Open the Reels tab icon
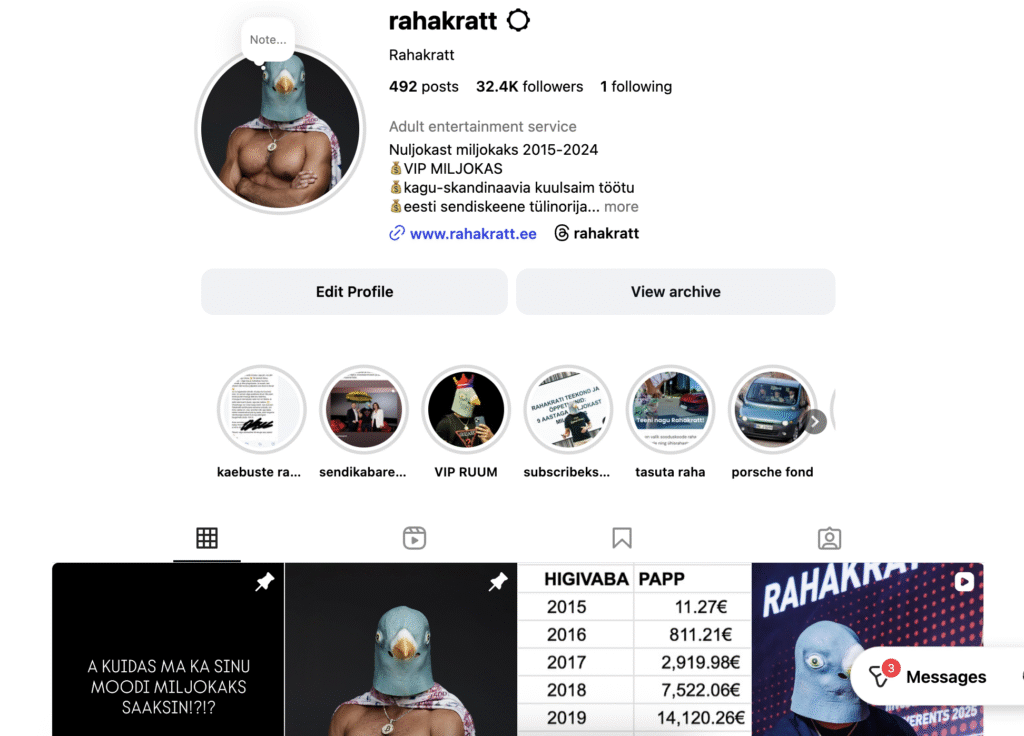The width and height of the screenshot is (1024, 736). 415,538
